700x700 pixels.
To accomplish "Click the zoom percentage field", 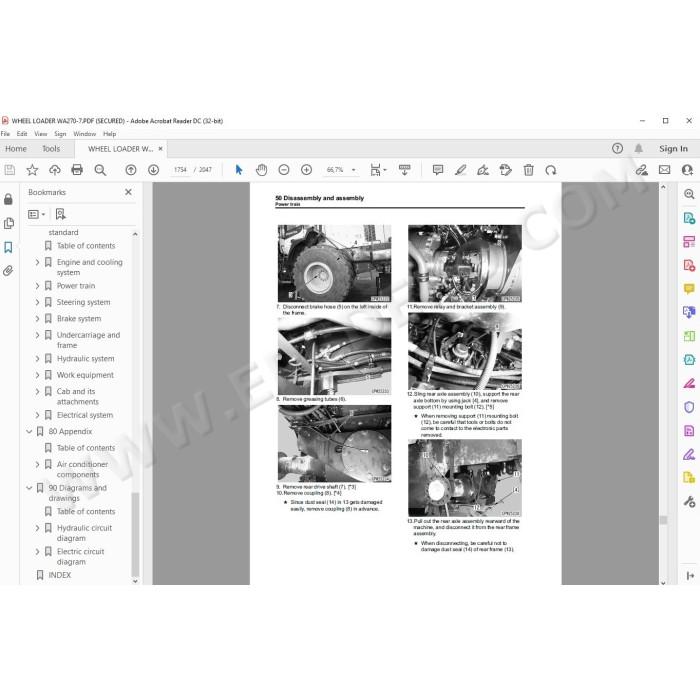I will pos(335,170).
